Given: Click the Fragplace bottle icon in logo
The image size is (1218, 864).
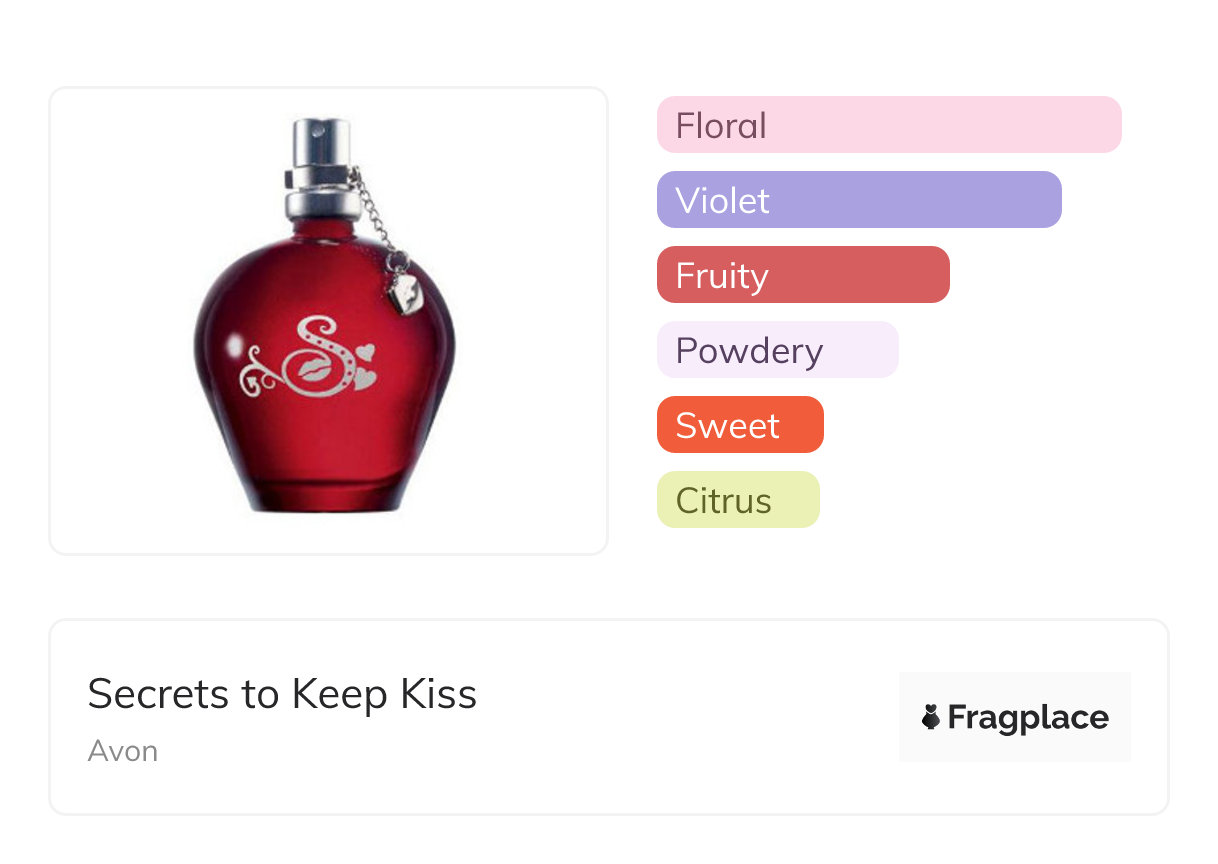Looking at the screenshot, I should pyautogui.click(x=931, y=717).
